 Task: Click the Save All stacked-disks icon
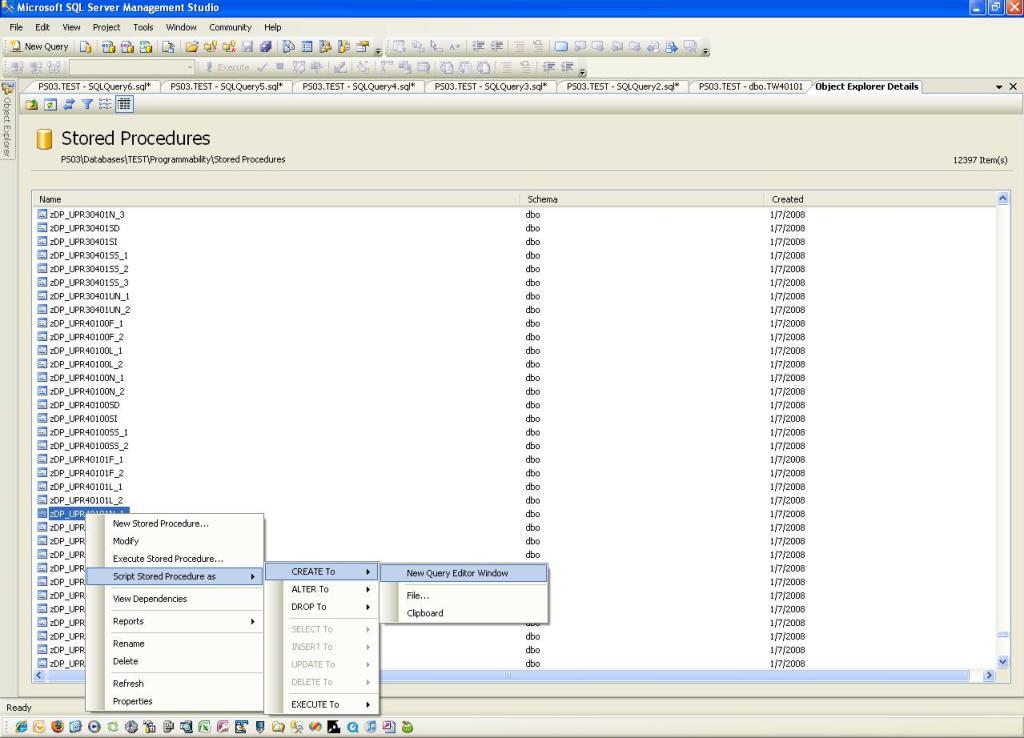pyautogui.click(x=265, y=46)
